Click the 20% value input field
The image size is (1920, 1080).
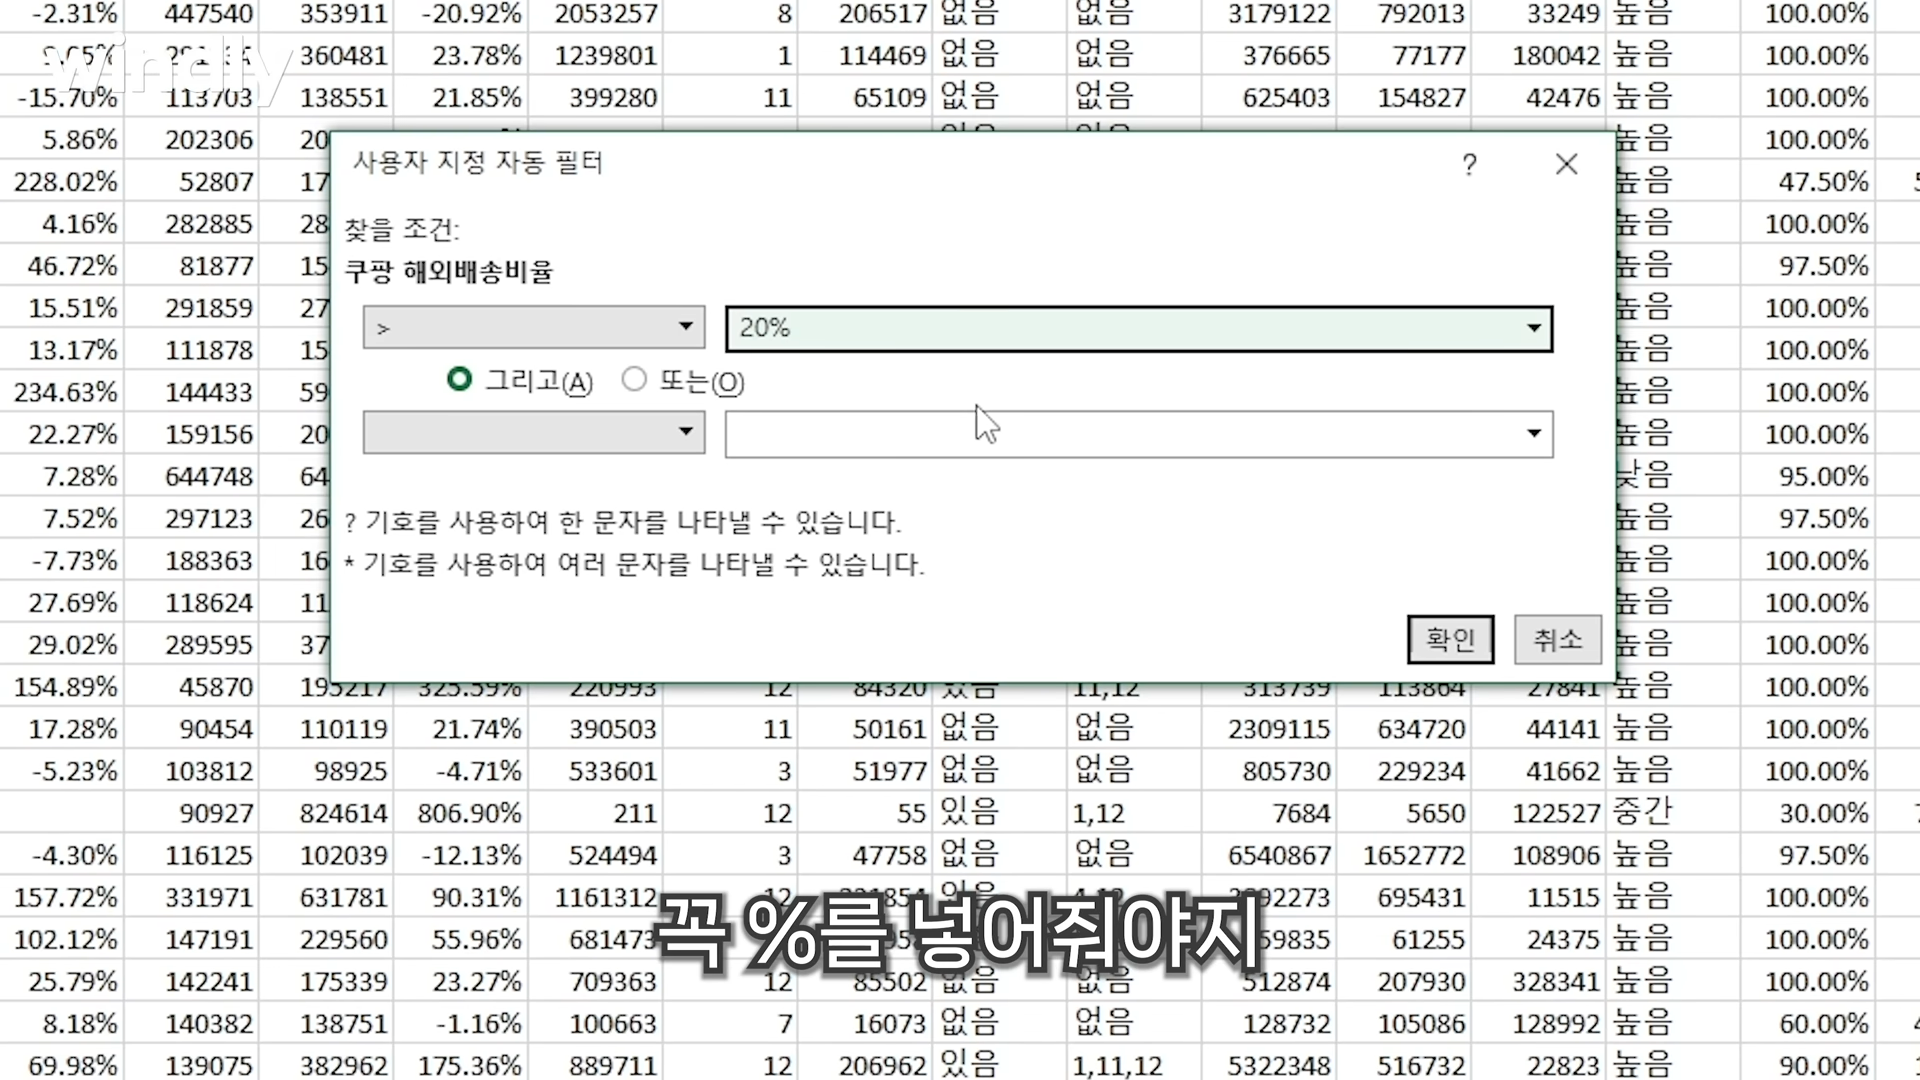(1120, 329)
